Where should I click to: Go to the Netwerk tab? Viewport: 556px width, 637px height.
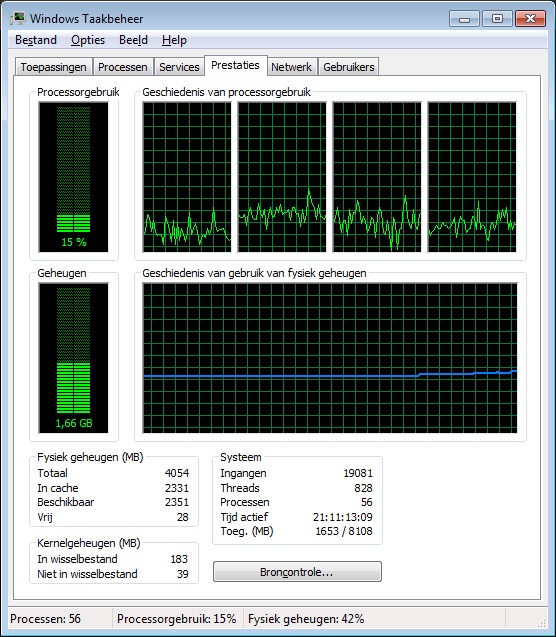point(291,67)
